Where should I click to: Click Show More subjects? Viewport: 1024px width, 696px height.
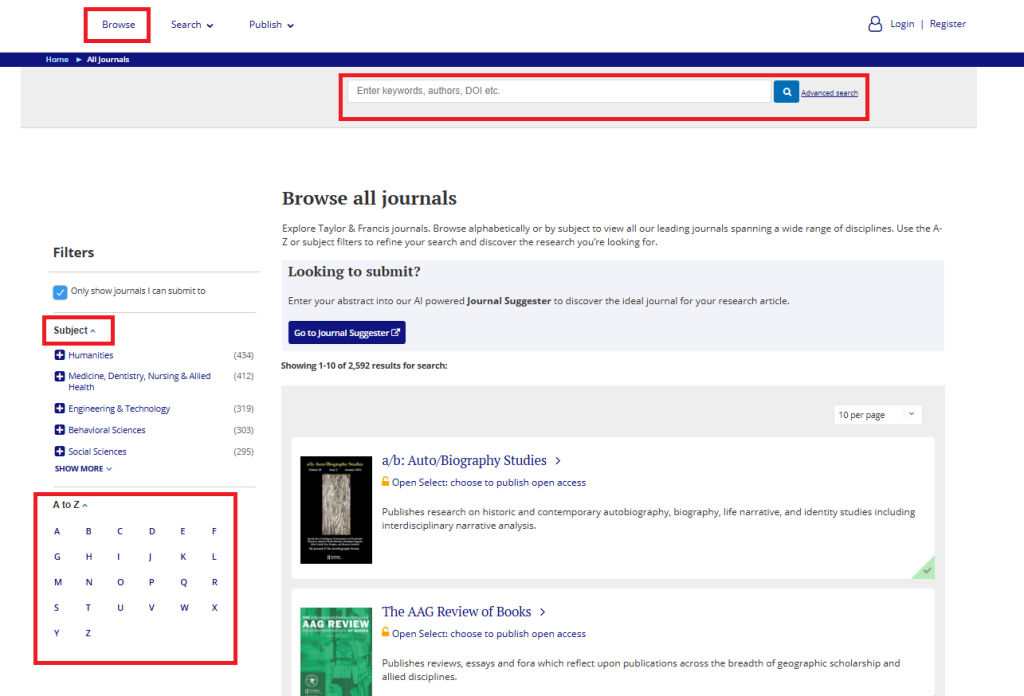(83, 468)
